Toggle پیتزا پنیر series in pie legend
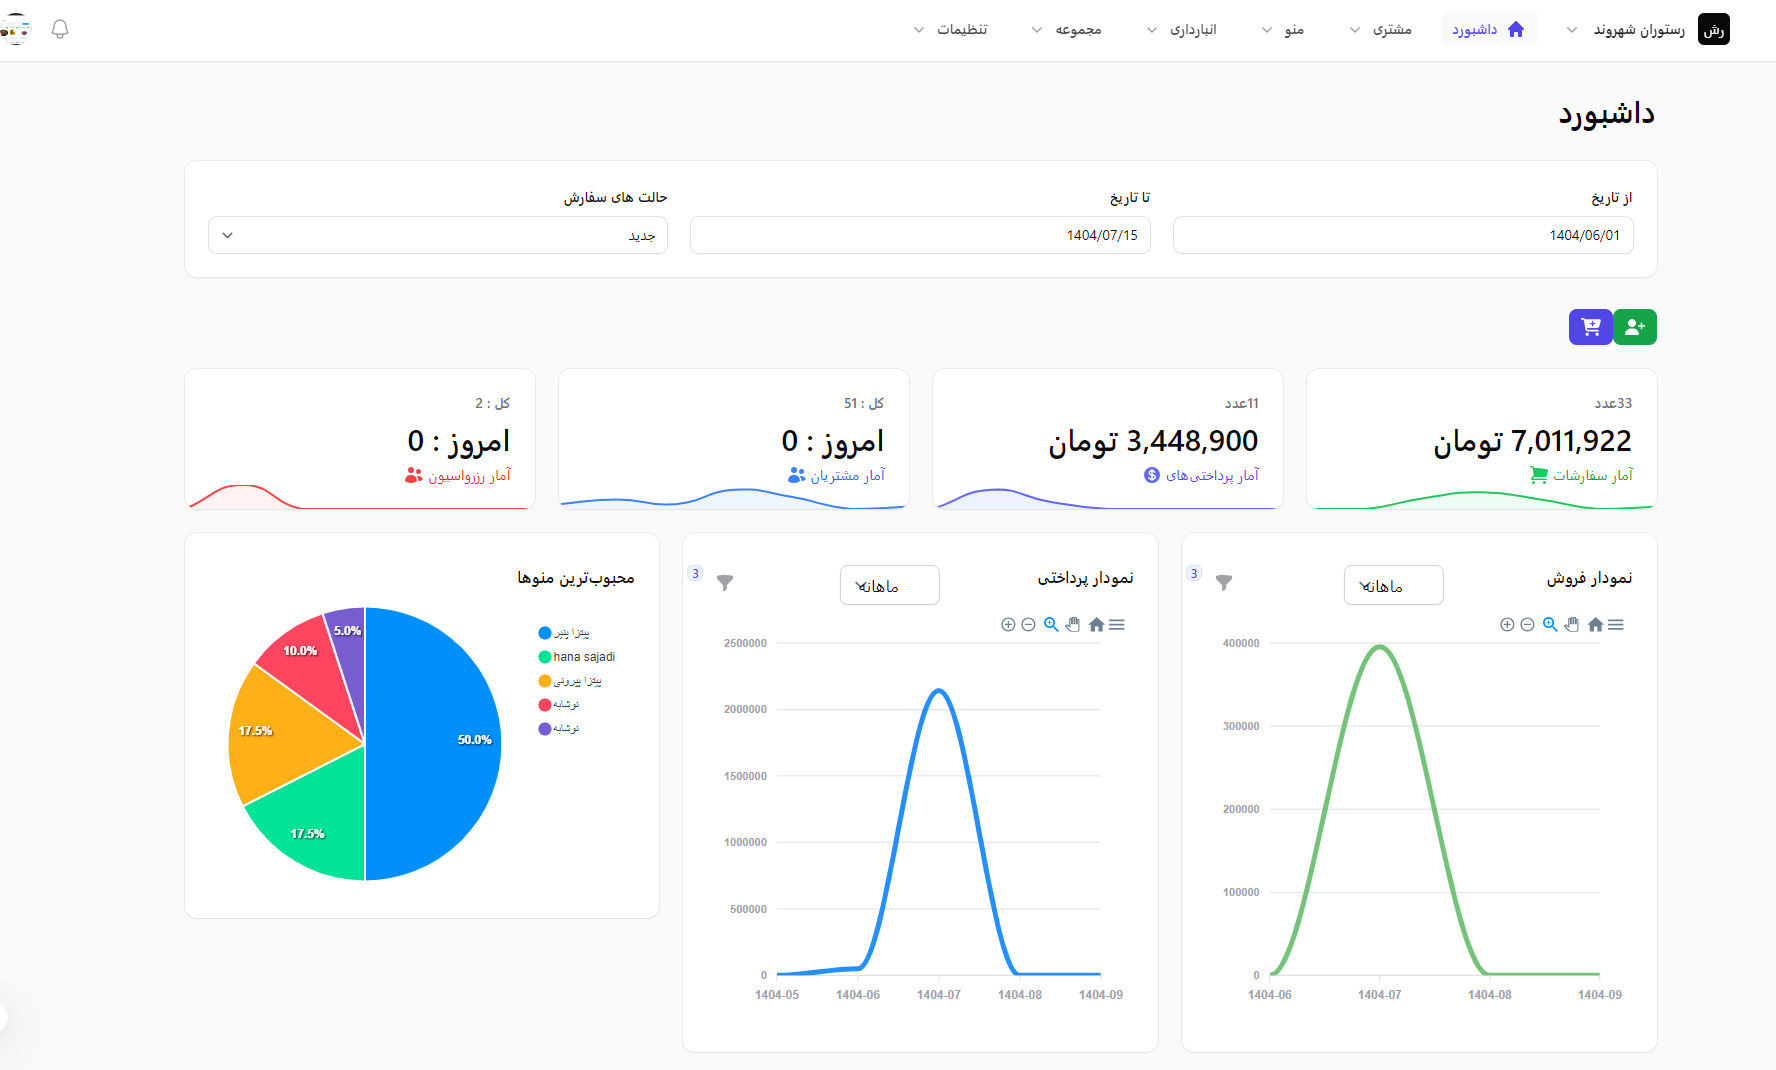 (564, 633)
